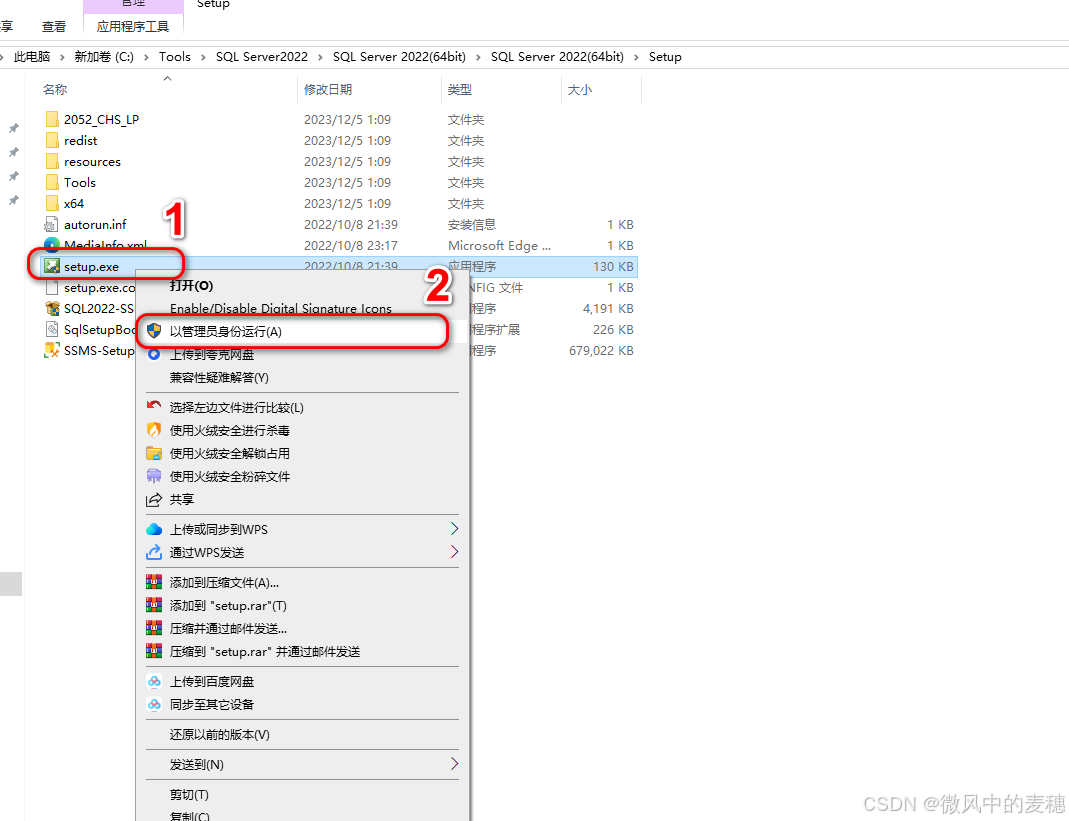Choose 使用火绒安全进行杀毒
Viewport: 1069px width, 821px height.
[230, 431]
